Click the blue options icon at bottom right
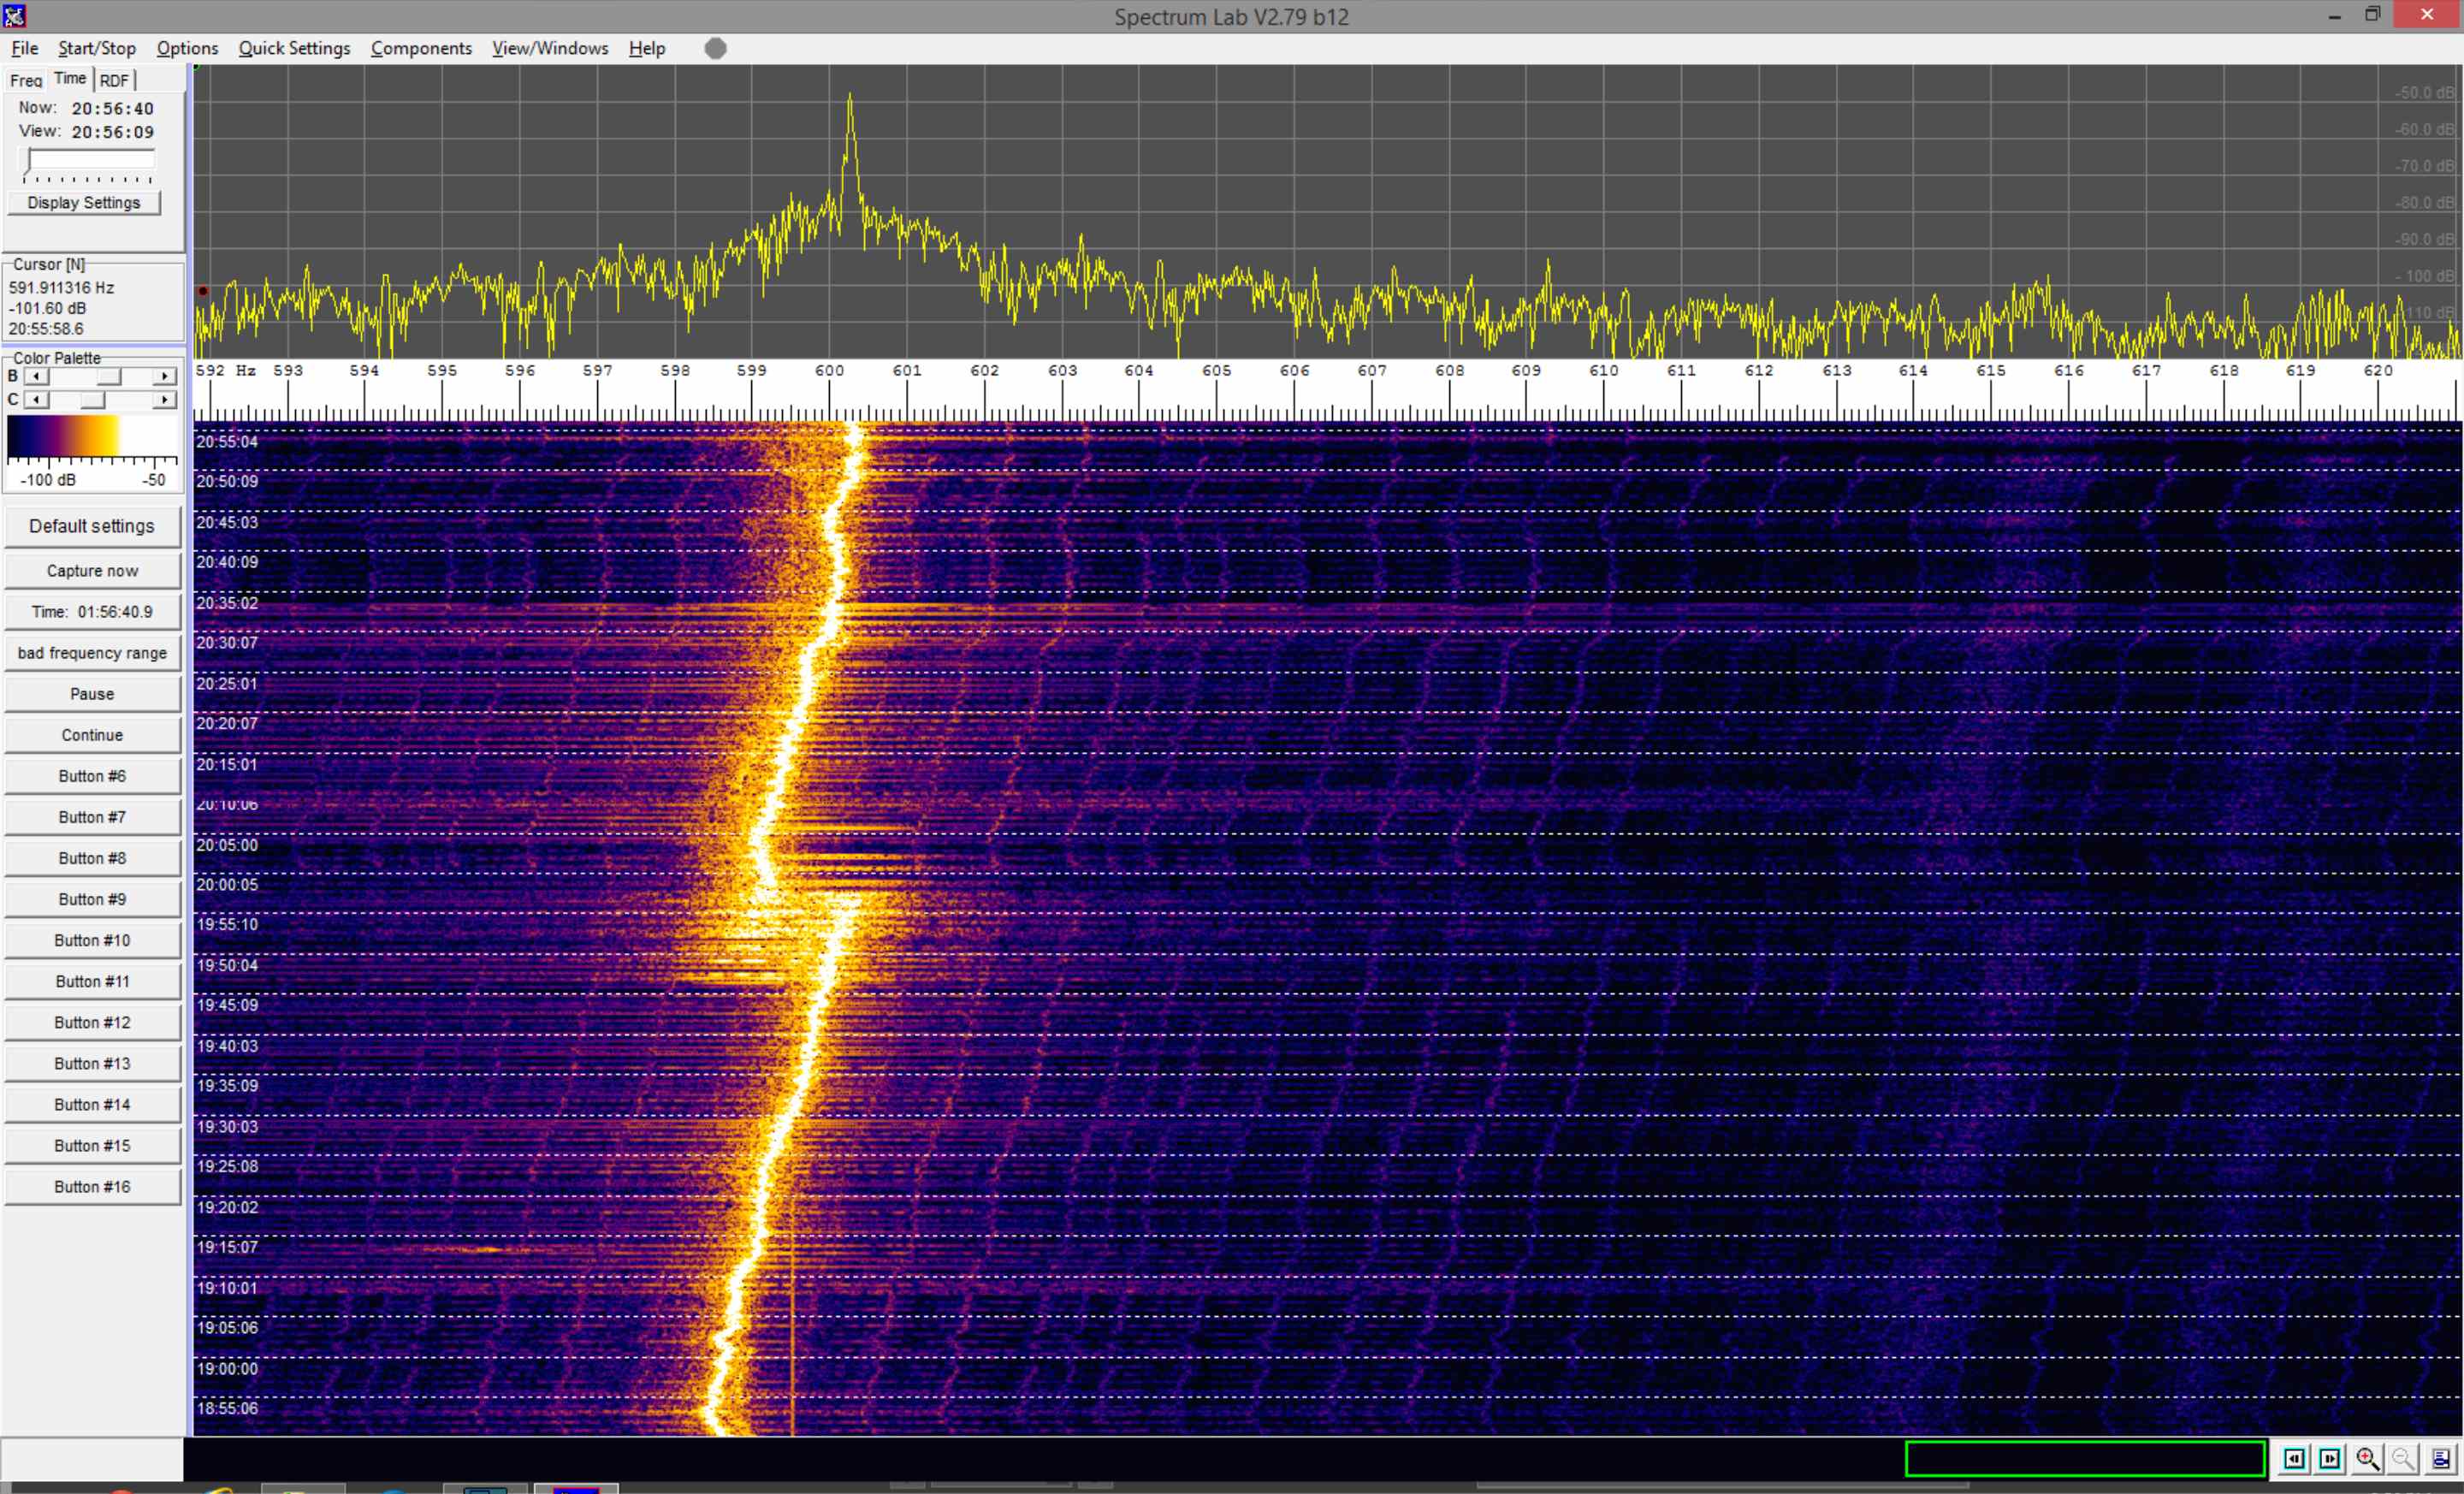This screenshot has height=1494, width=2464. click(2440, 1459)
